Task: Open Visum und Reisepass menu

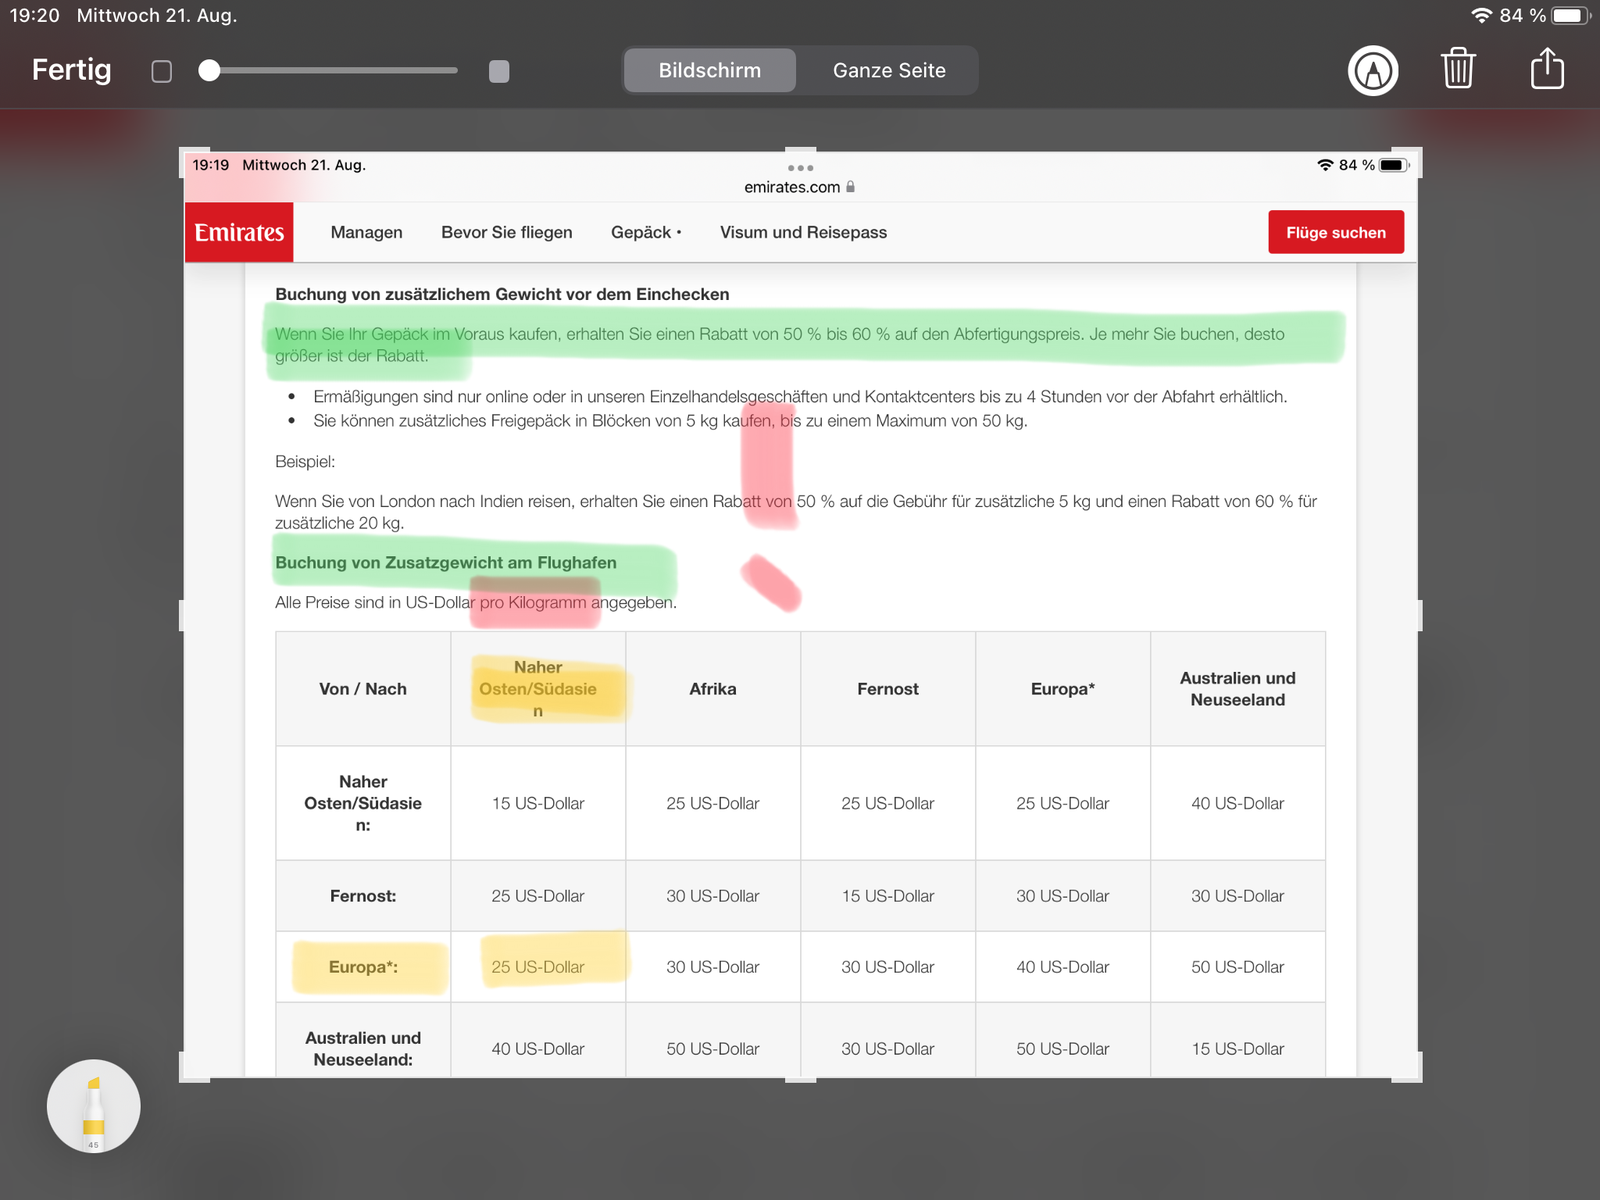Action: [803, 232]
